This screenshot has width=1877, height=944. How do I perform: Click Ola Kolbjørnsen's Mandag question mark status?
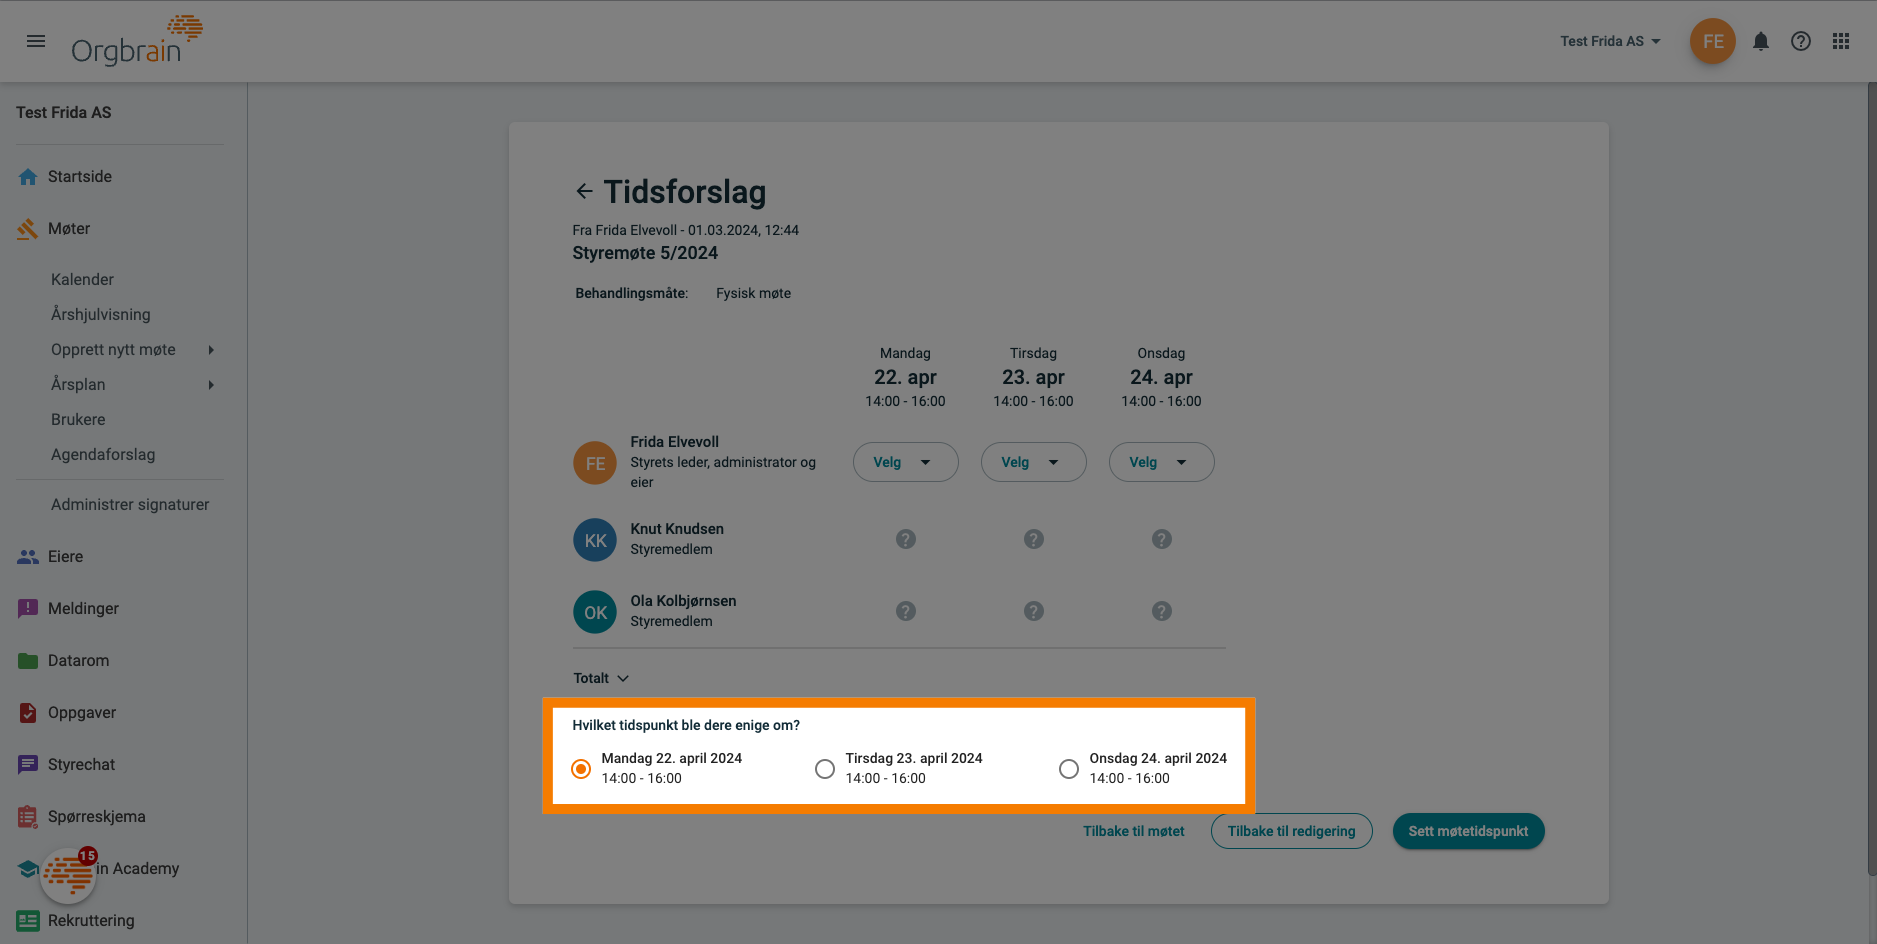[906, 611]
